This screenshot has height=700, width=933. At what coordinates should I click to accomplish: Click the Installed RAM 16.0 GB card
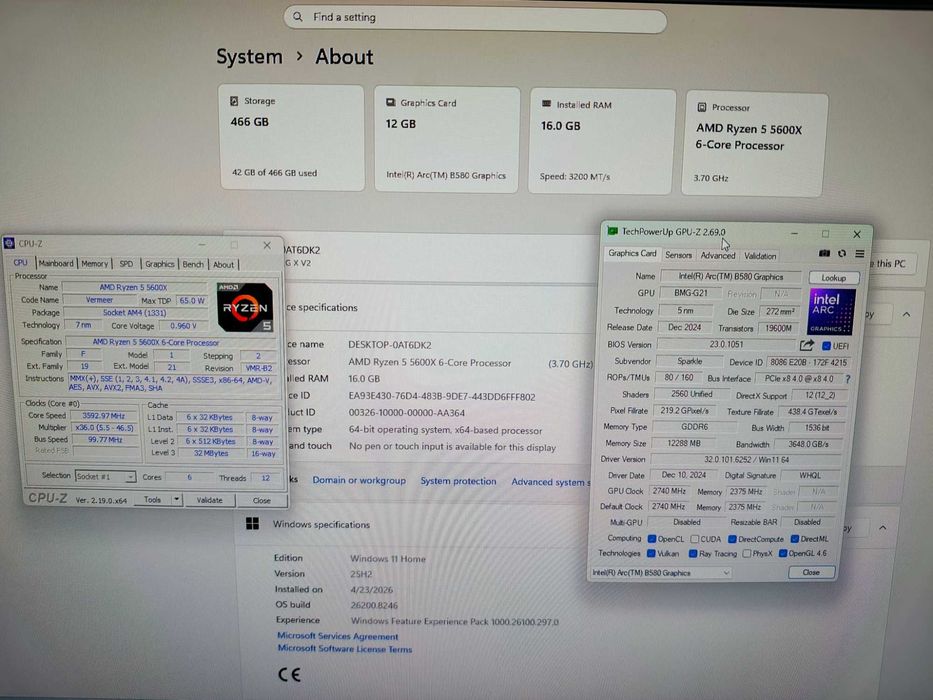click(x=602, y=141)
